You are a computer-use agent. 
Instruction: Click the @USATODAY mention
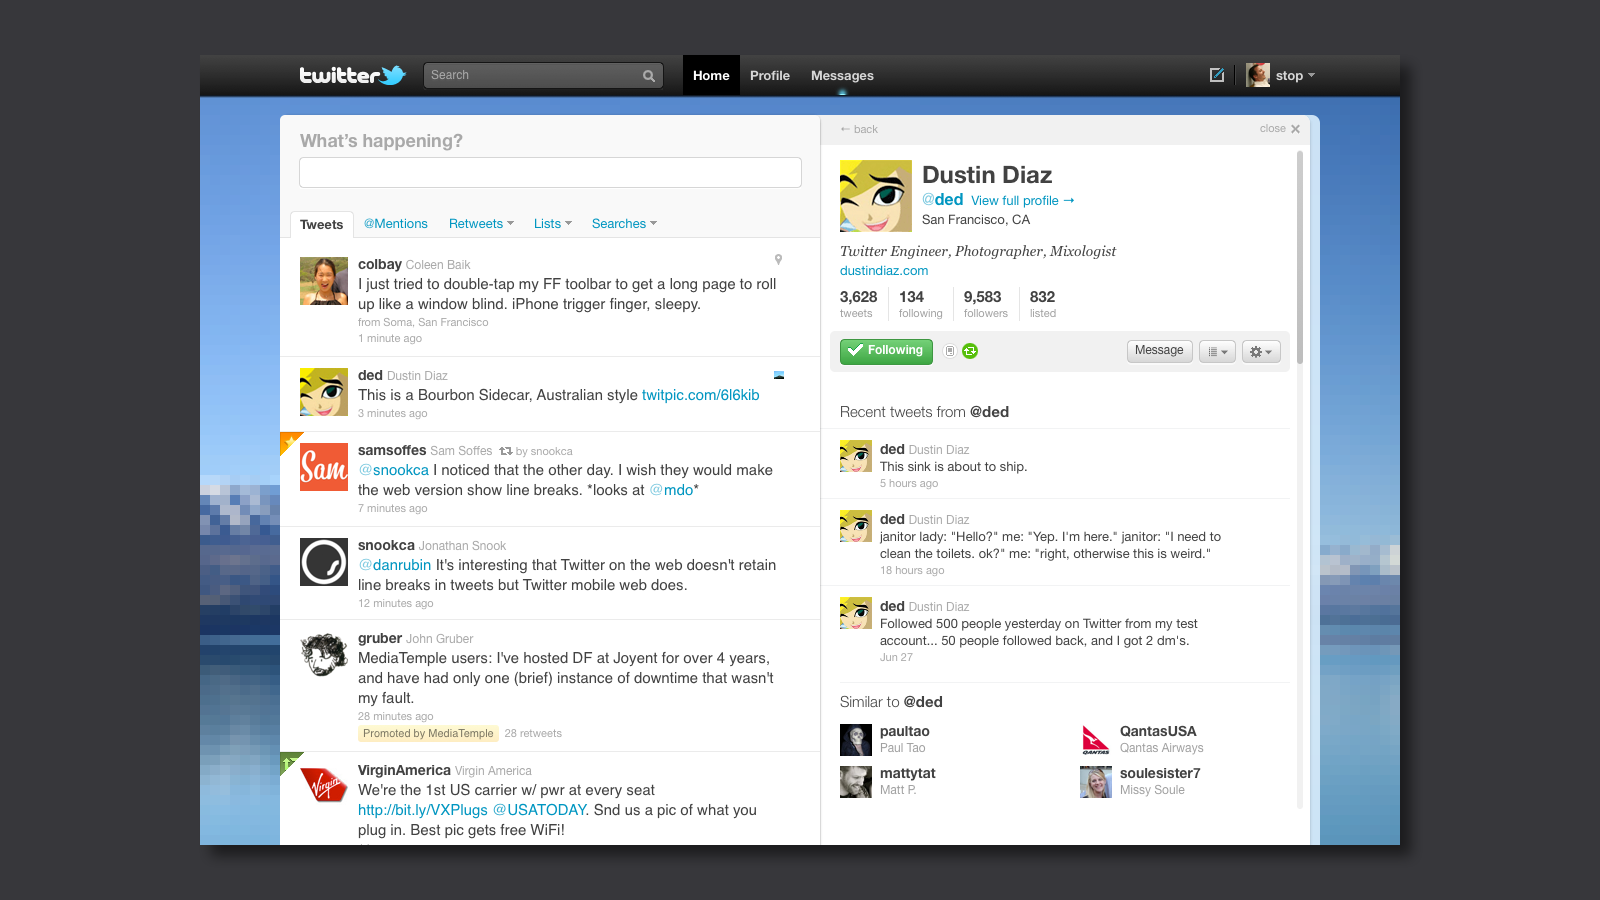coord(539,810)
